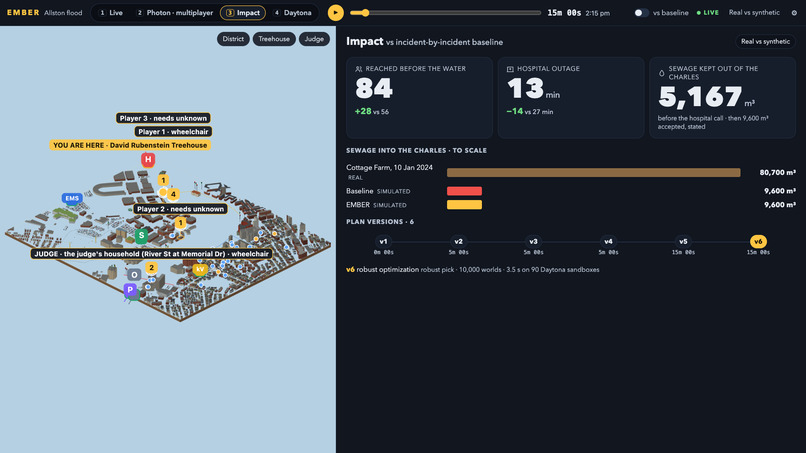Screen dimensions: 806x453
Task: Select the yellow kV substation marker
Action: tap(200, 269)
